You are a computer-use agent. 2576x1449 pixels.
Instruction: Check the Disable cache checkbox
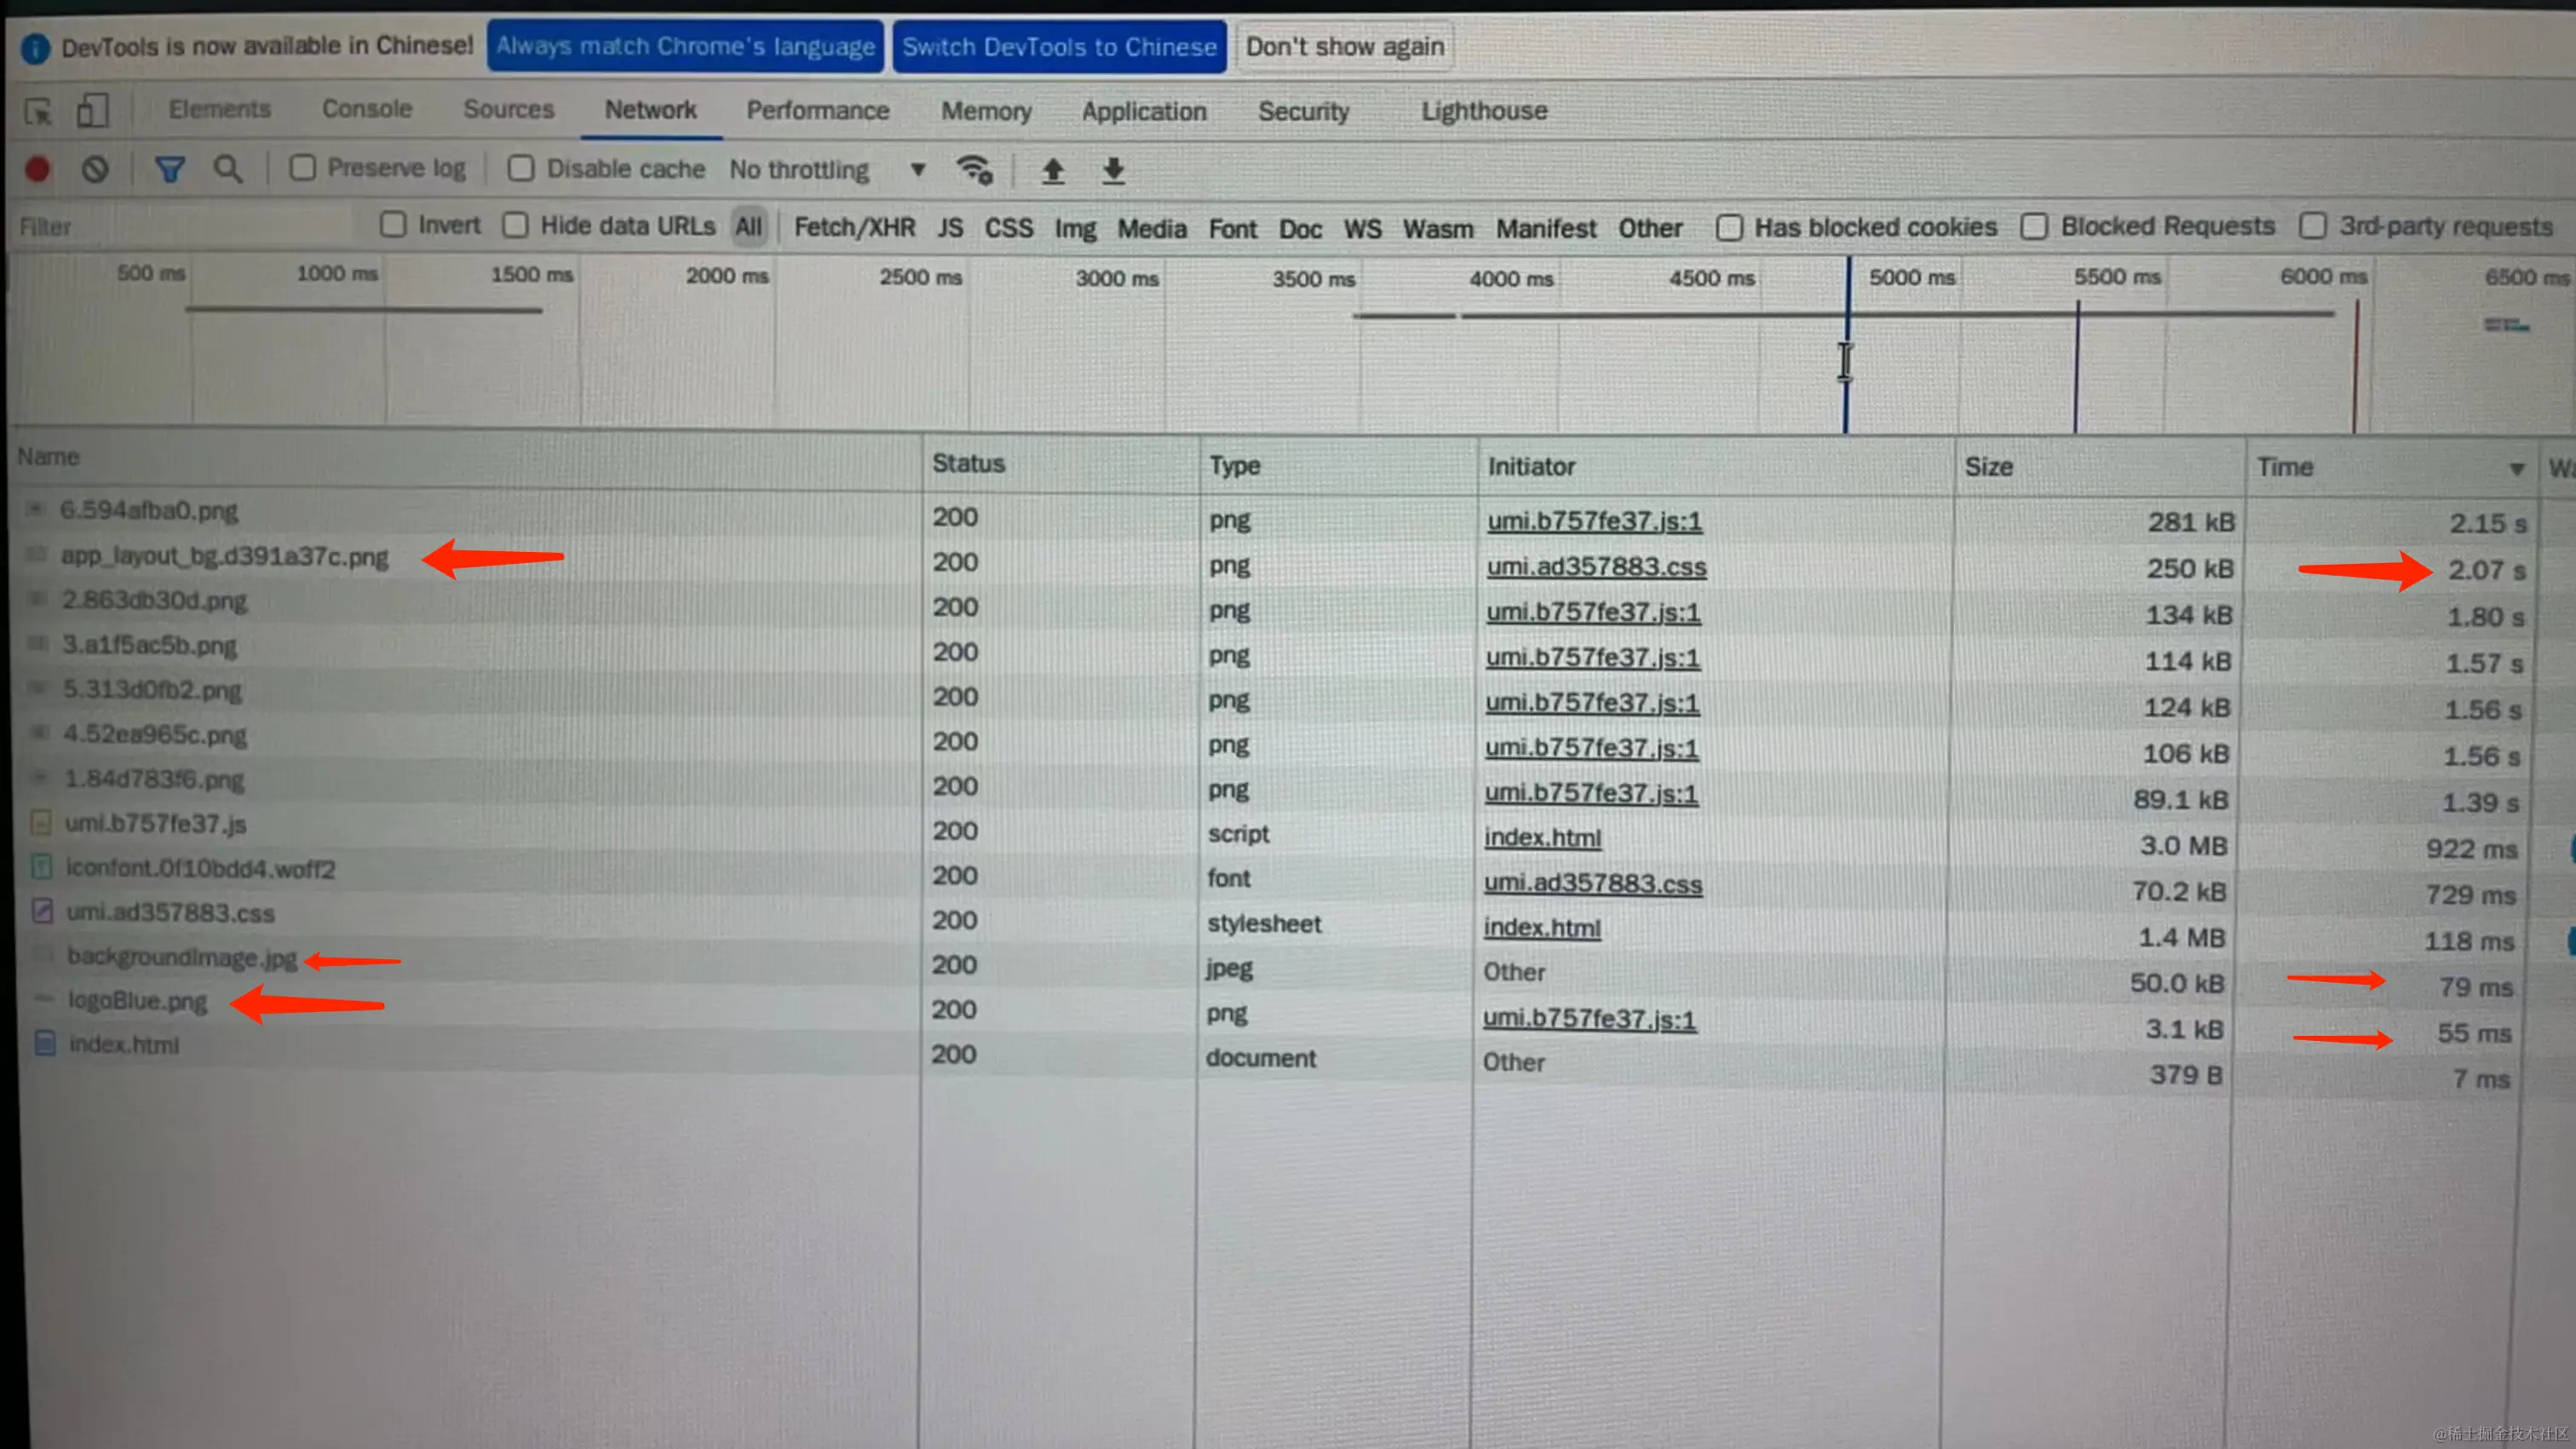pos(521,168)
